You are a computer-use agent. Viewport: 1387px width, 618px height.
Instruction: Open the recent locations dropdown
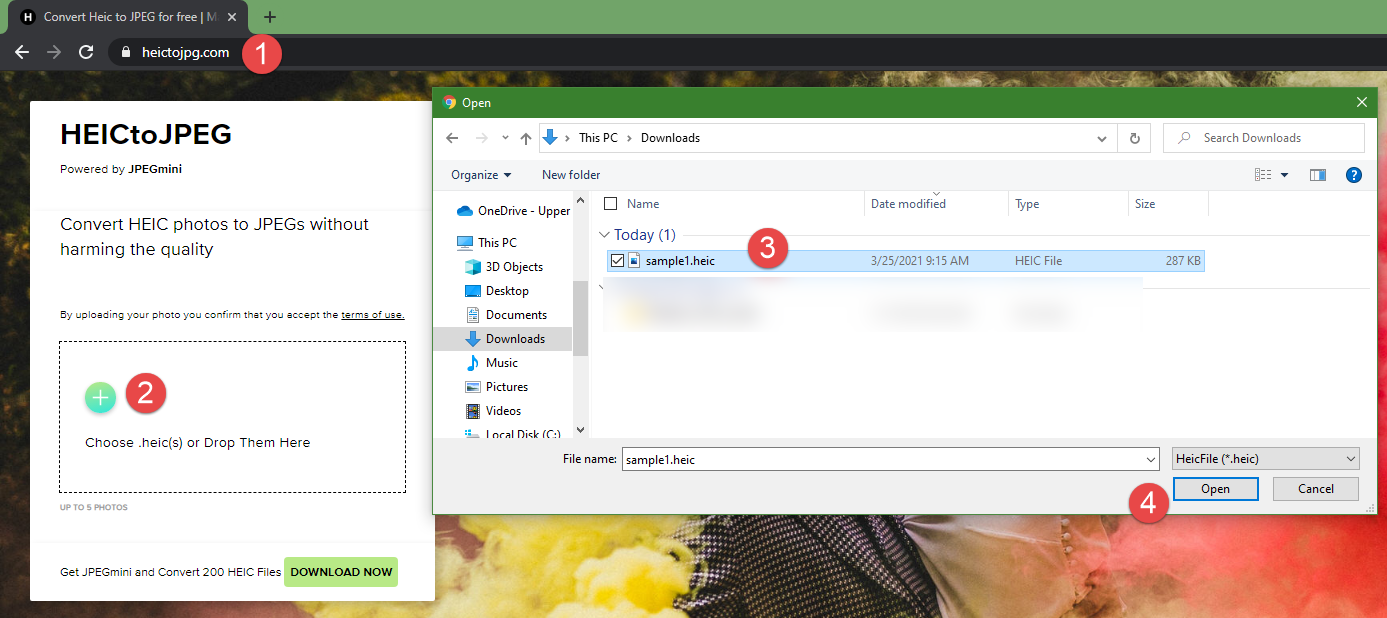505,138
